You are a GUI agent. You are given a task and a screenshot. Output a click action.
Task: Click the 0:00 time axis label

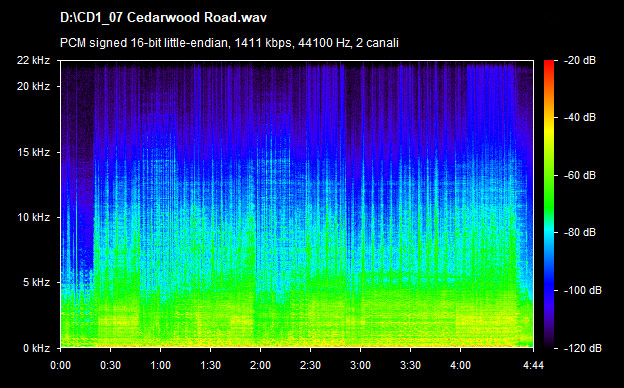60,365
